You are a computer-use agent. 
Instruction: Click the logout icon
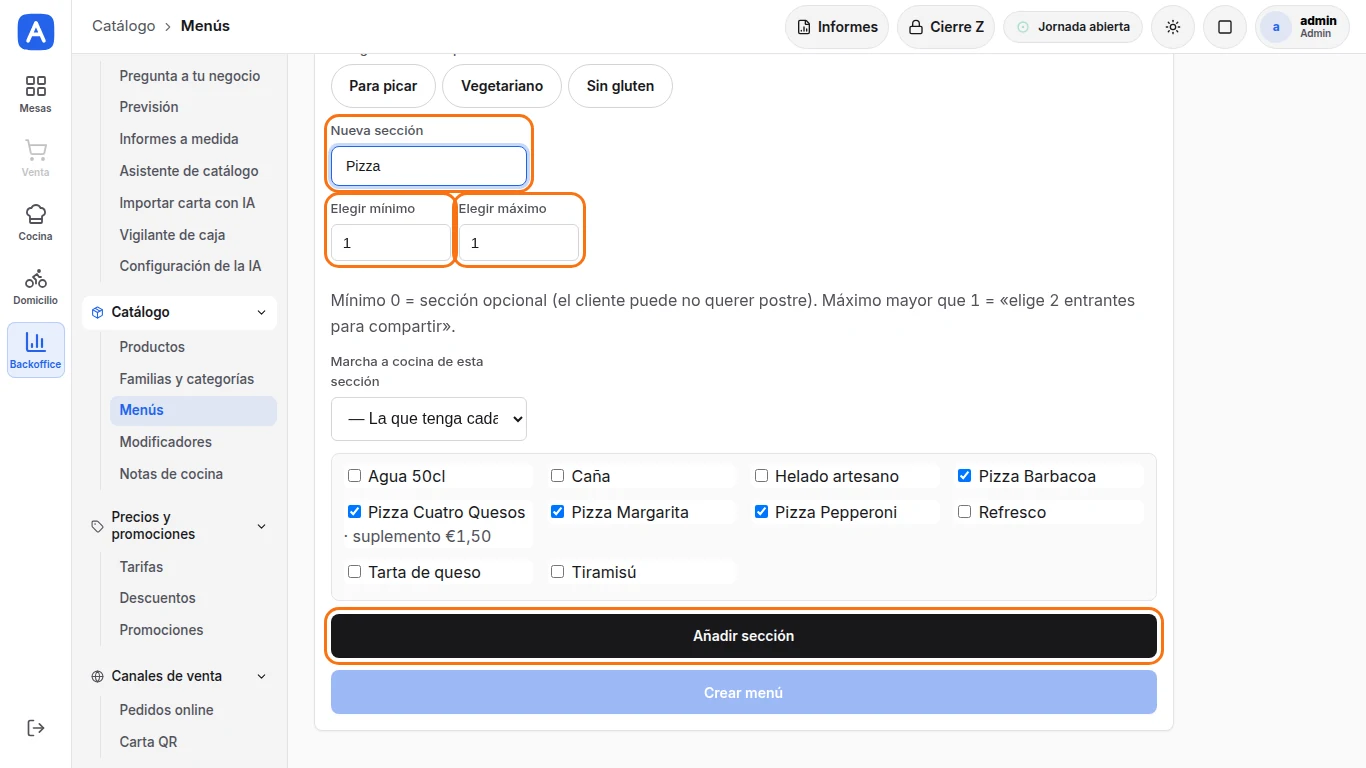(x=36, y=728)
